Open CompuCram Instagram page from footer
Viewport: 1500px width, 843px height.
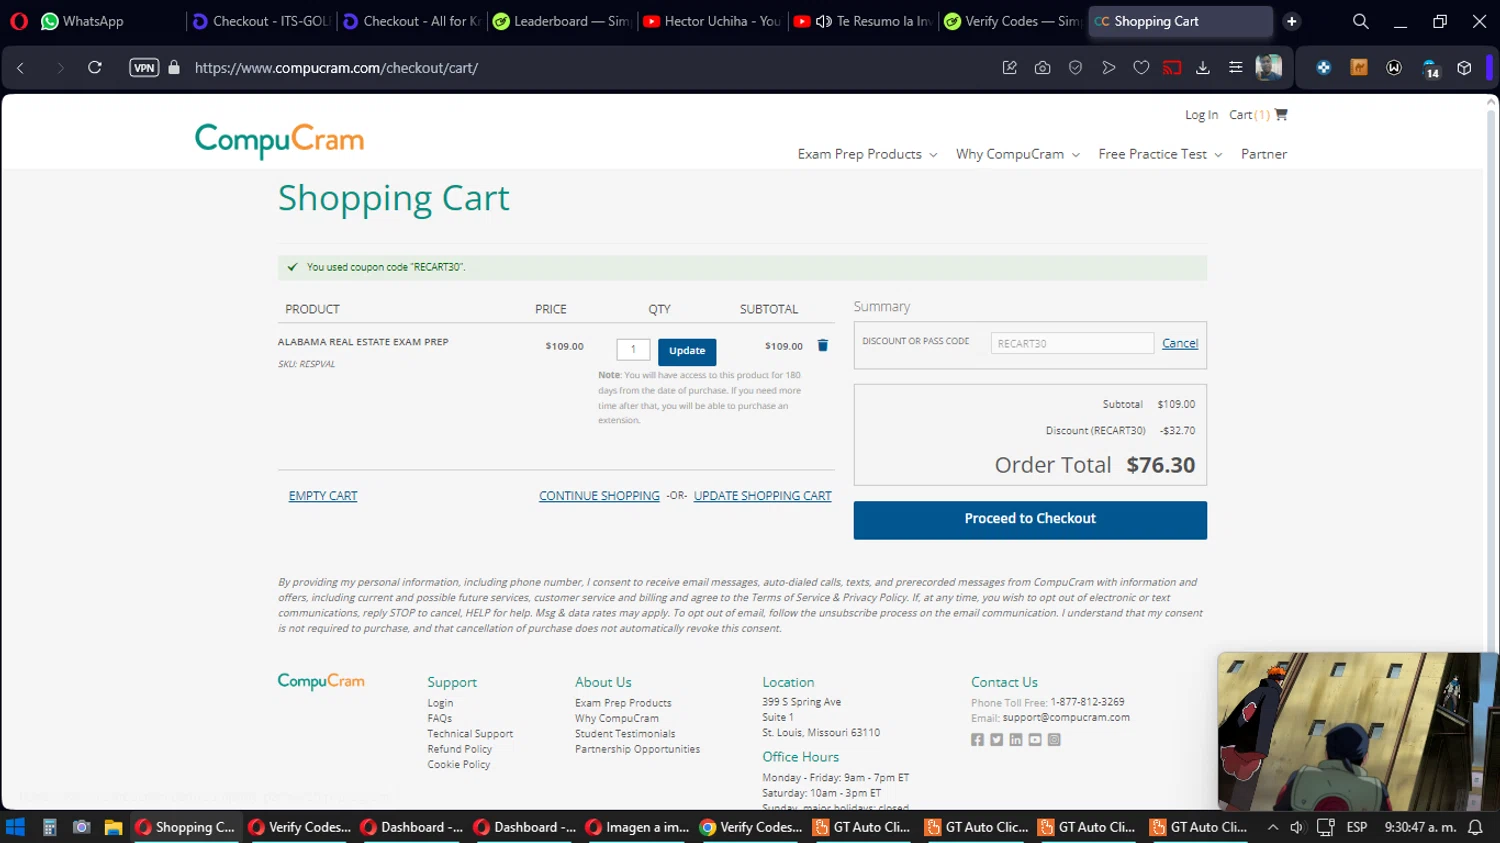pos(1054,740)
